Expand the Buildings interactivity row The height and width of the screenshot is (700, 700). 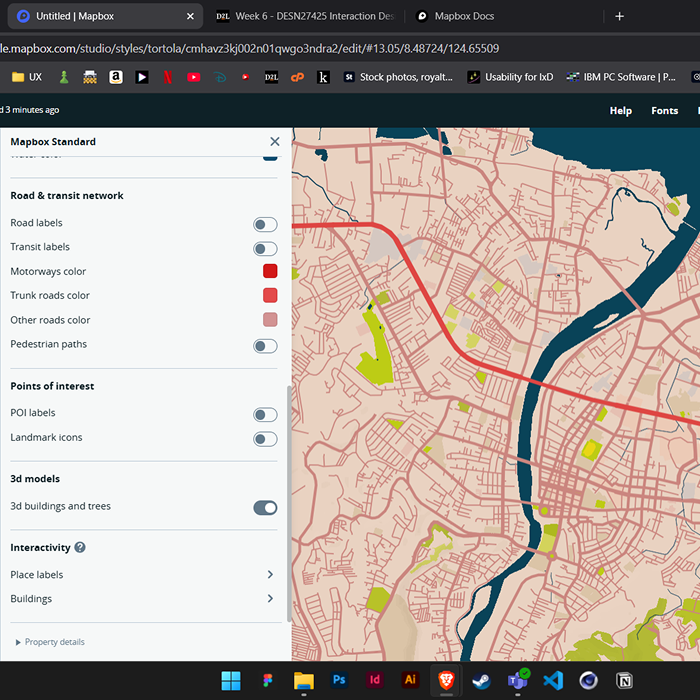pos(270,599)
